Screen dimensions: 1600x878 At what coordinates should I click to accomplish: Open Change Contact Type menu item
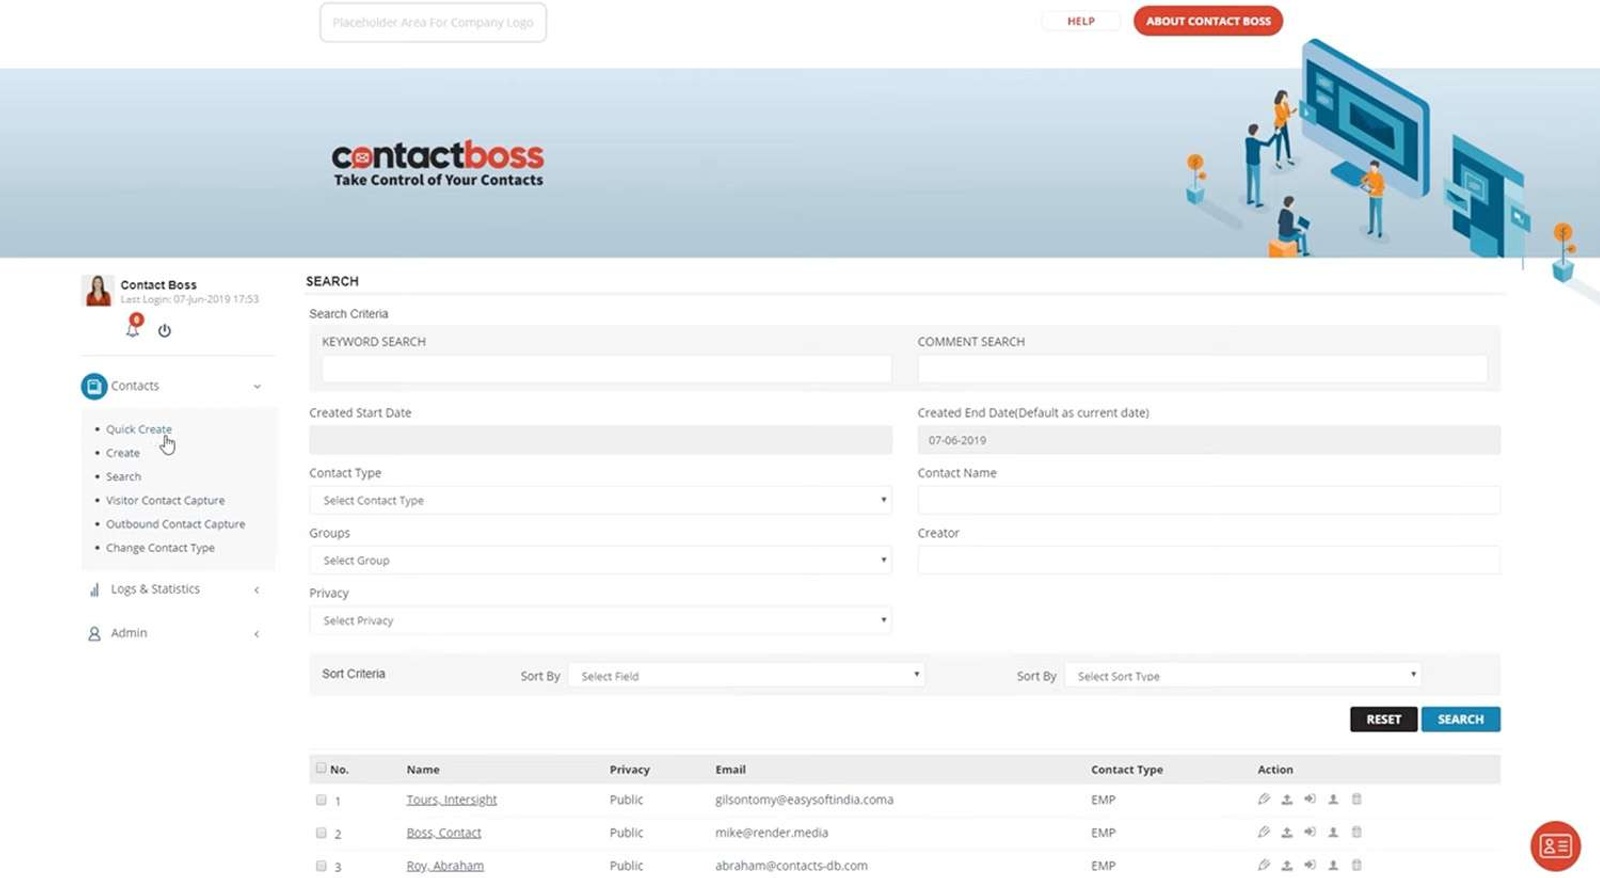(161, 548)
